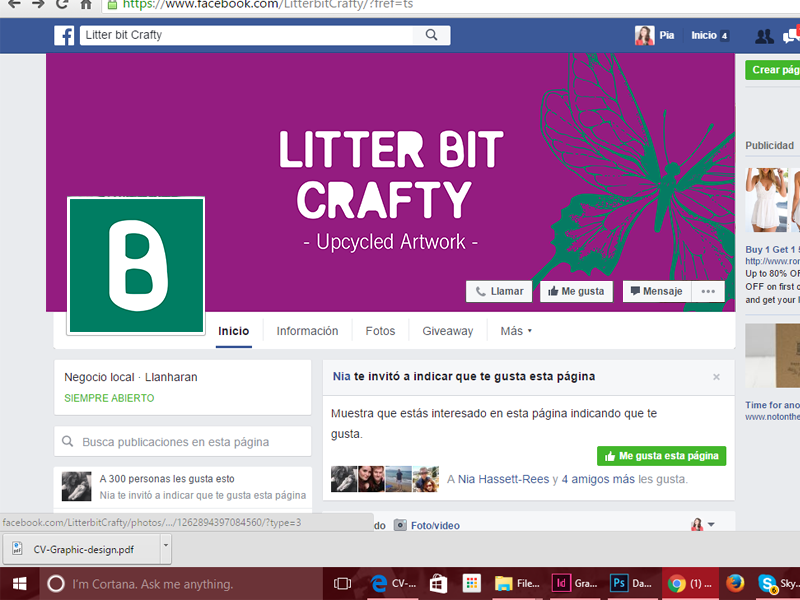Reload the page with the refresh icon
This screenshot has width=800, height=600.
[62, 5]
